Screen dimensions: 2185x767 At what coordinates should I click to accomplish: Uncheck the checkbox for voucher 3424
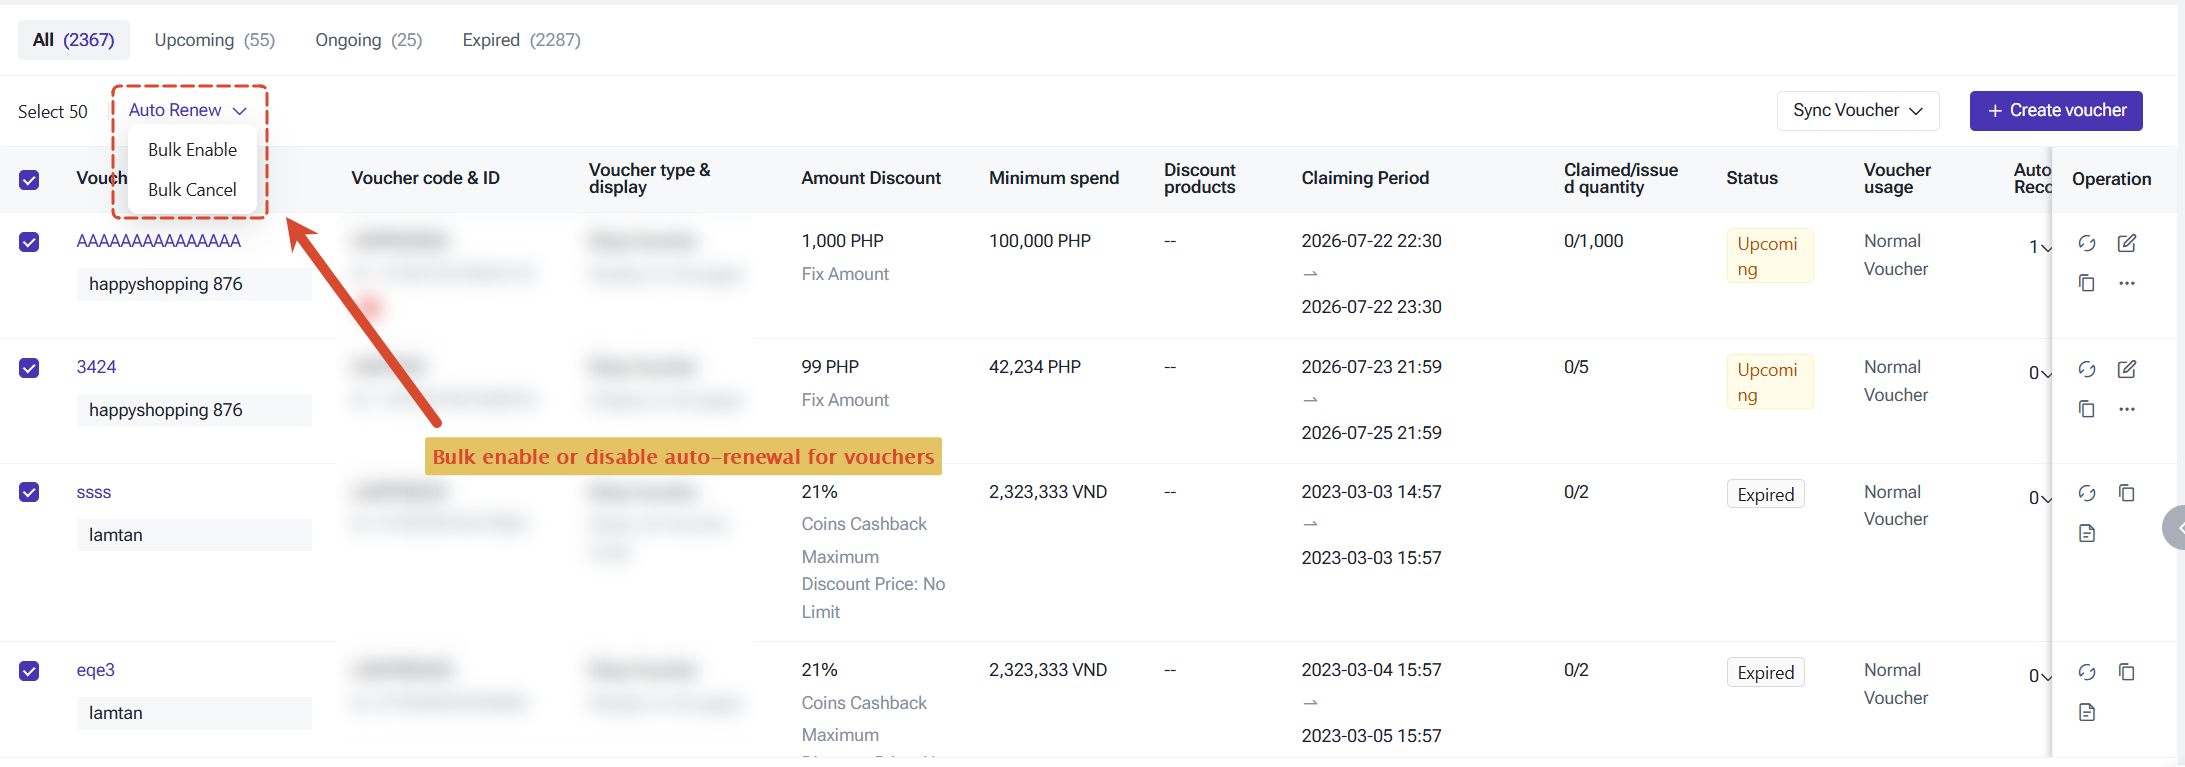point(29,368)
